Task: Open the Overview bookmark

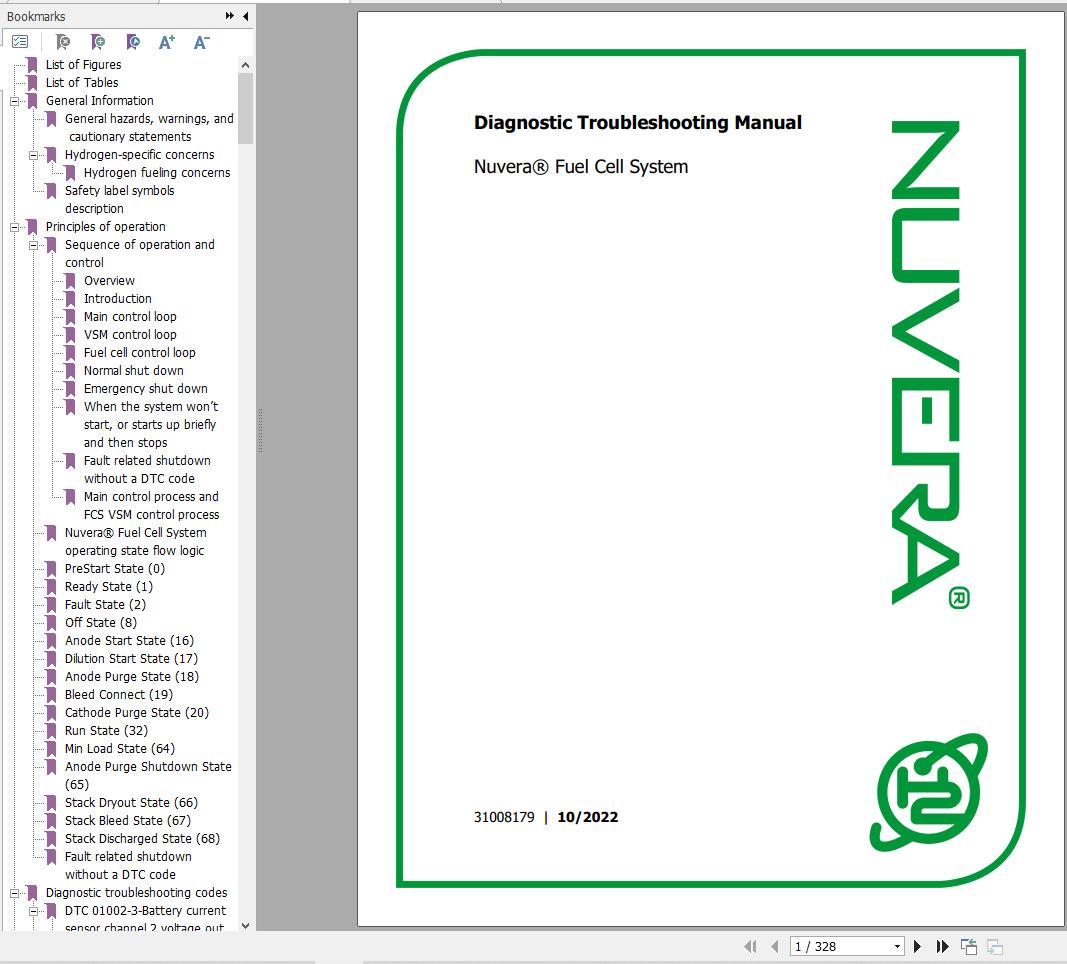Action: point(110,280)
